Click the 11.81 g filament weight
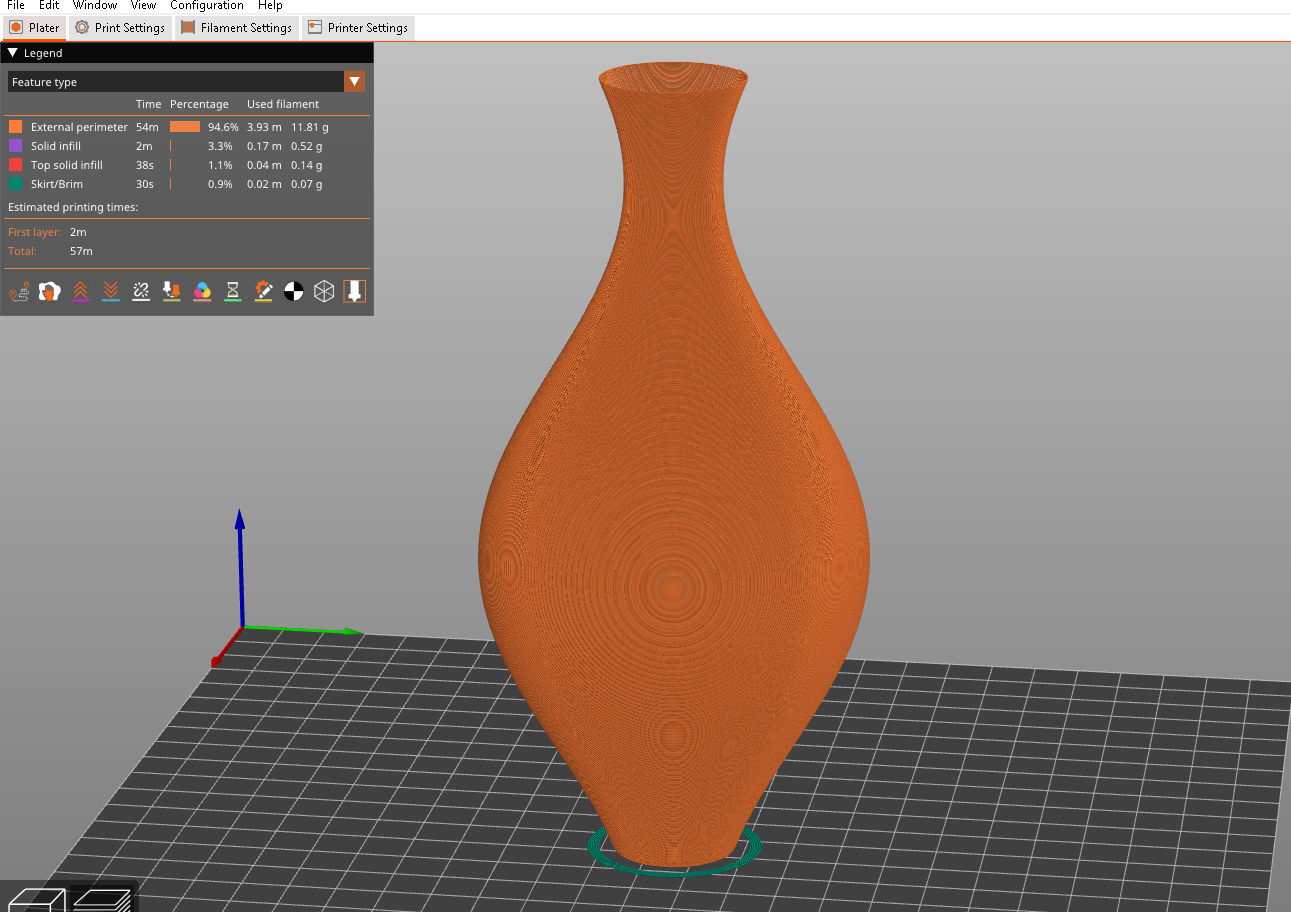The width and height of the screenshot is (1291, 912). point(310,127)
